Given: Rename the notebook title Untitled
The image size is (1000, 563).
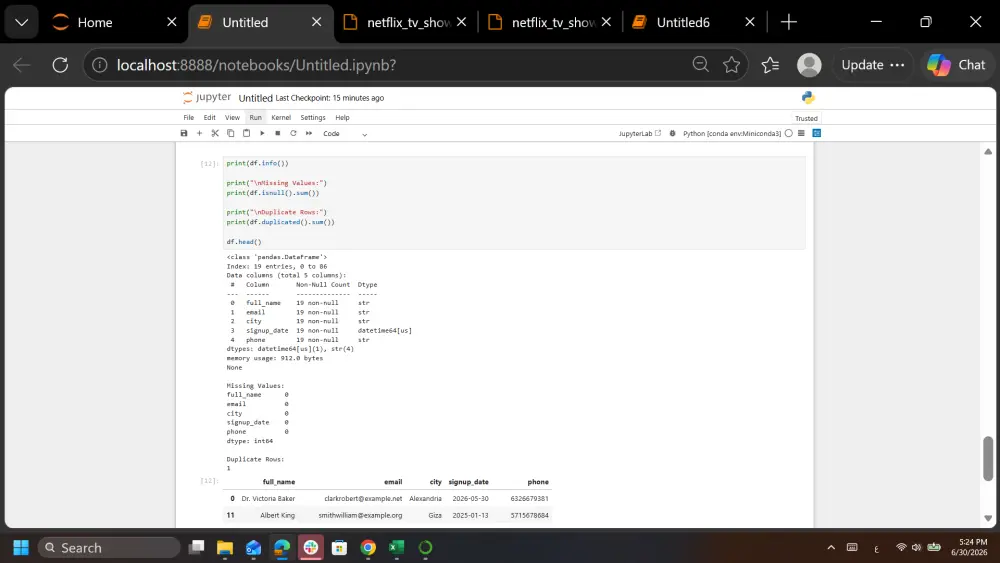Looking at the screenshot, I should pyautogui.click(x=255, y=98).
